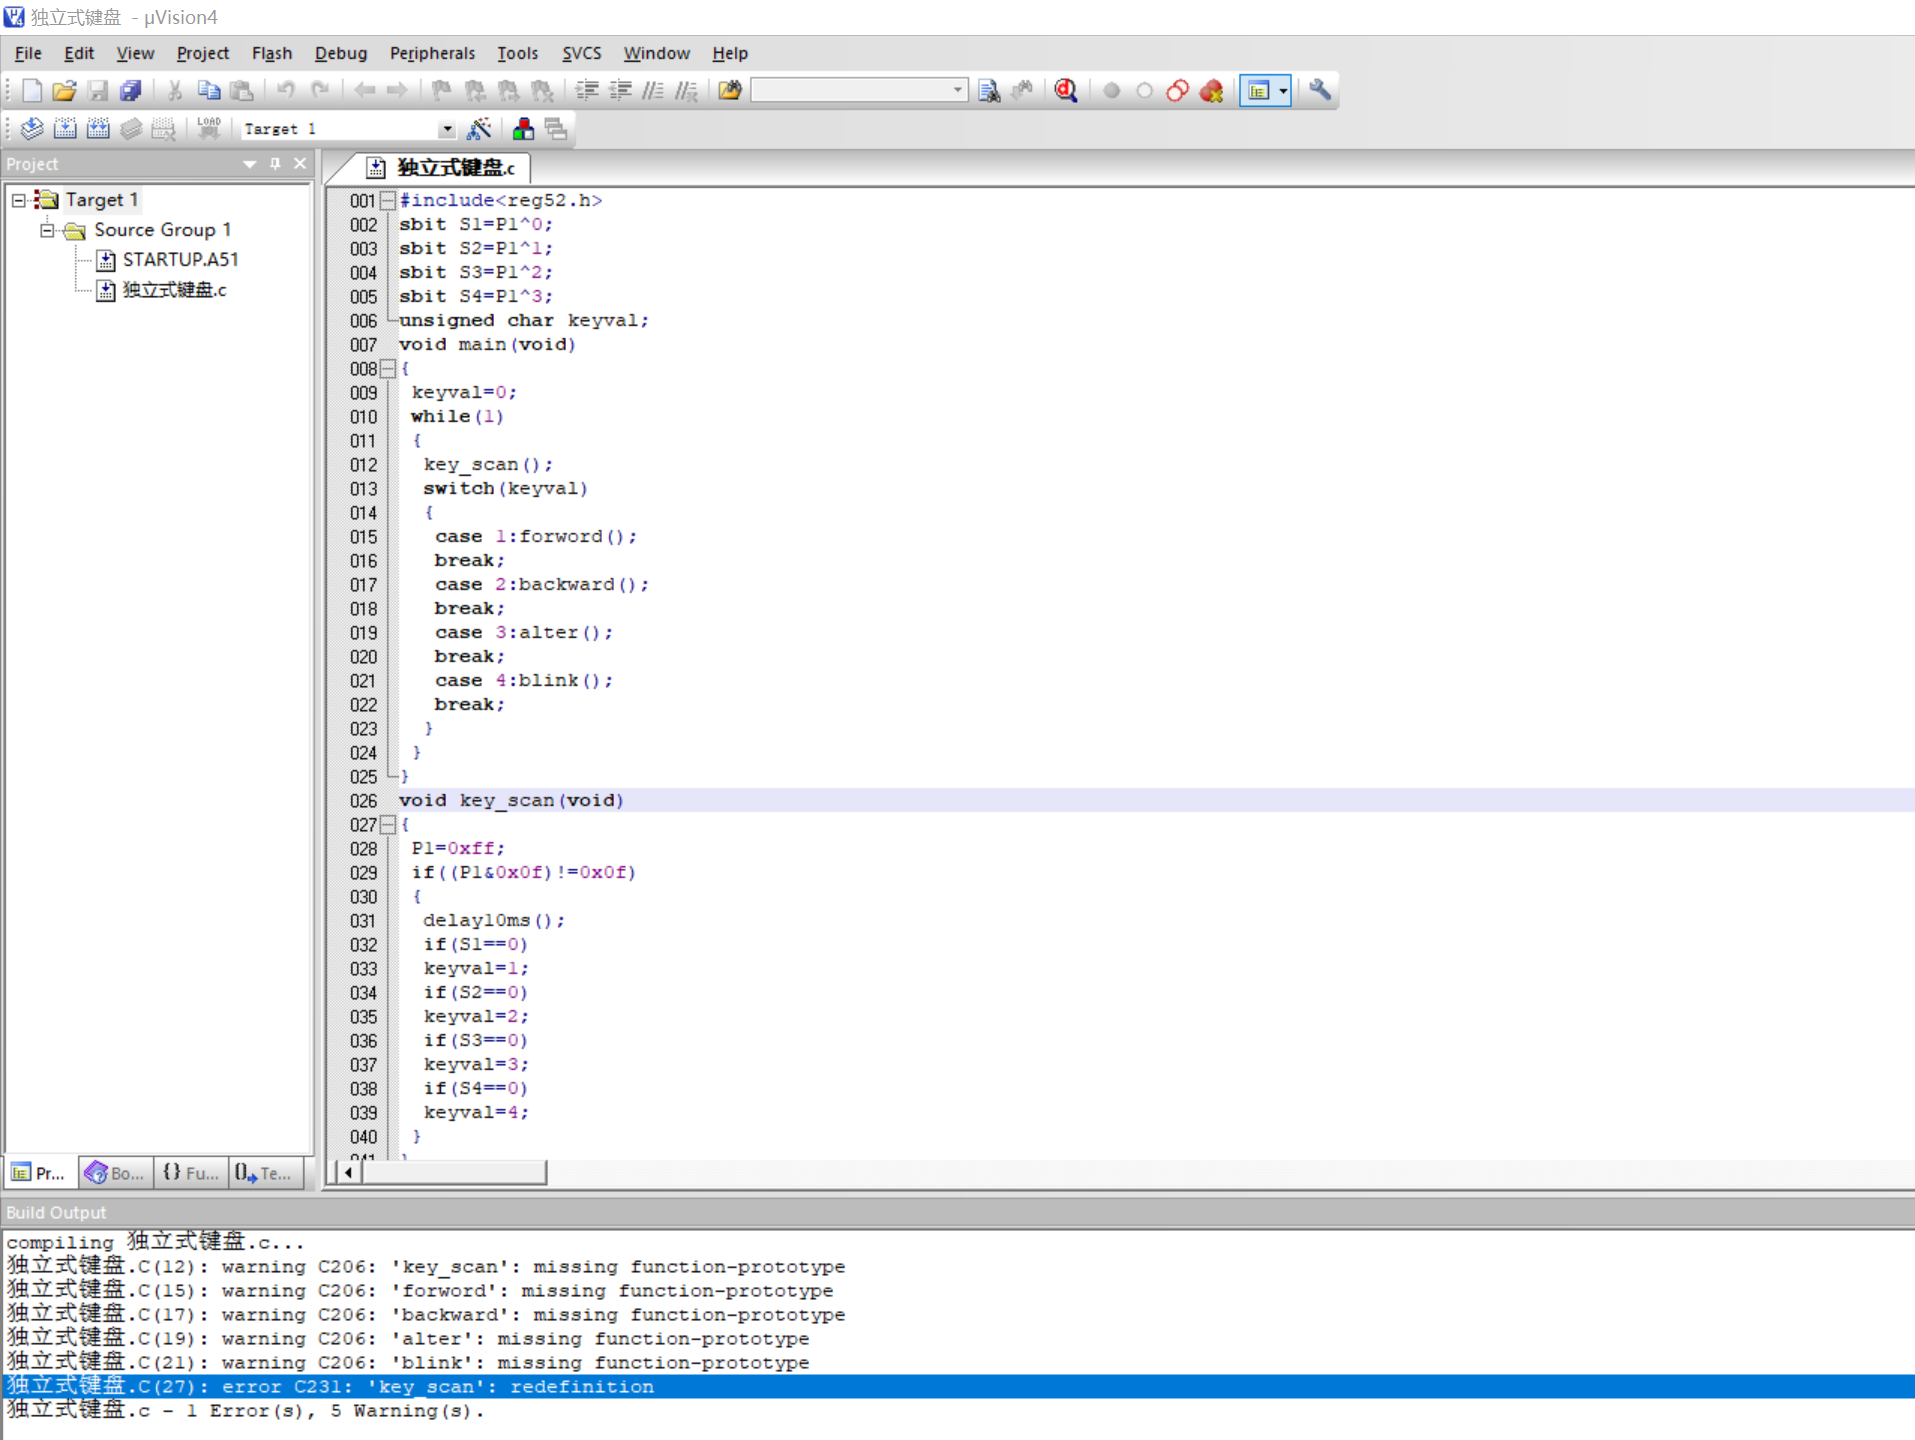Start the debug session
This screenshot has width=1915, height=1440.
pyautogui.click(x=1066, y=91)
